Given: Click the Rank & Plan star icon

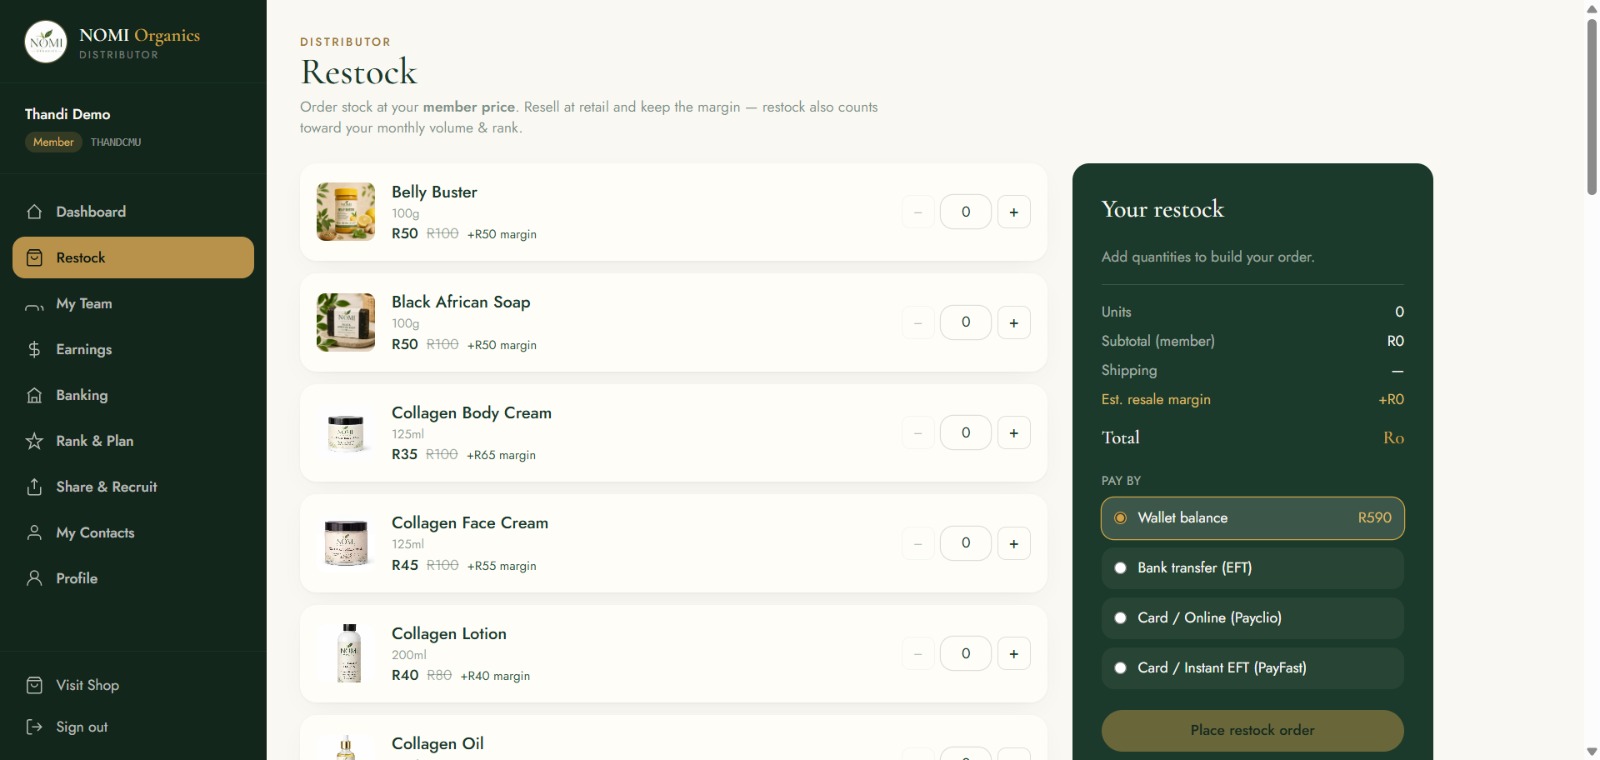Looking at the screenshot, I should pyautogui.click(x=34, y=441).
